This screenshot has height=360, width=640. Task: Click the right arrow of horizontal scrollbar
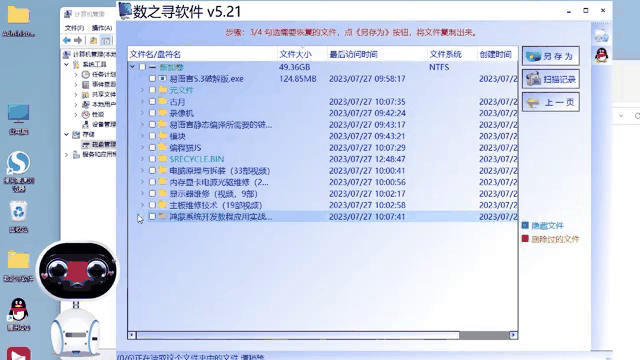(x=513, y=336)
